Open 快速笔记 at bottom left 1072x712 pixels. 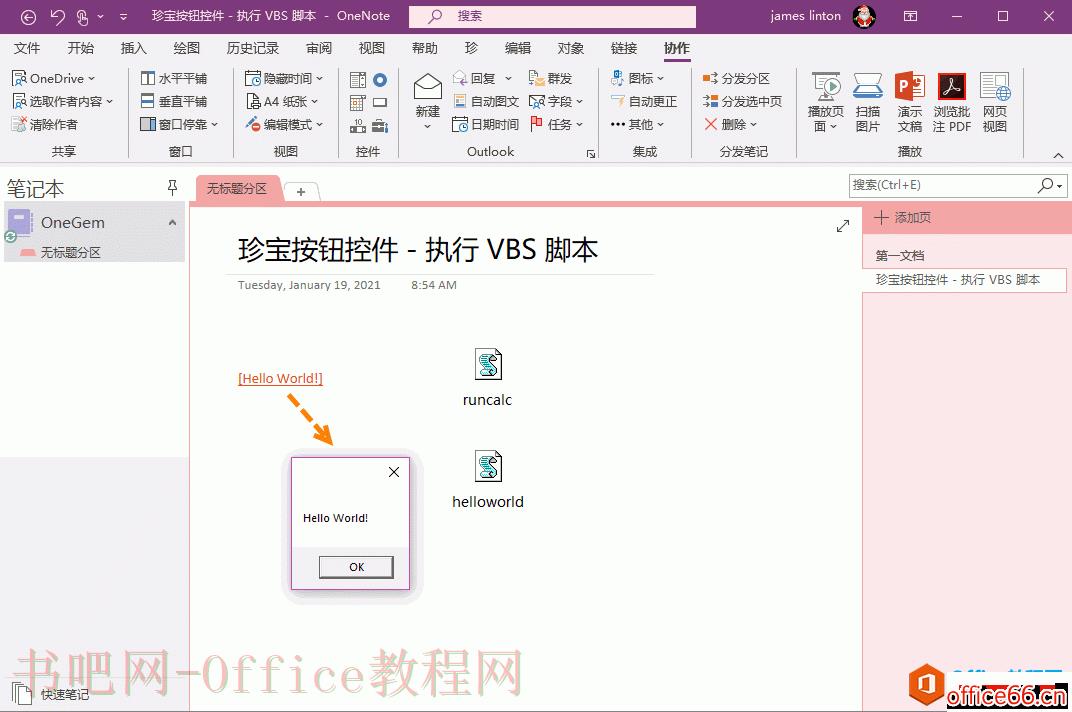pyautogui.click(x=51, y=694)
